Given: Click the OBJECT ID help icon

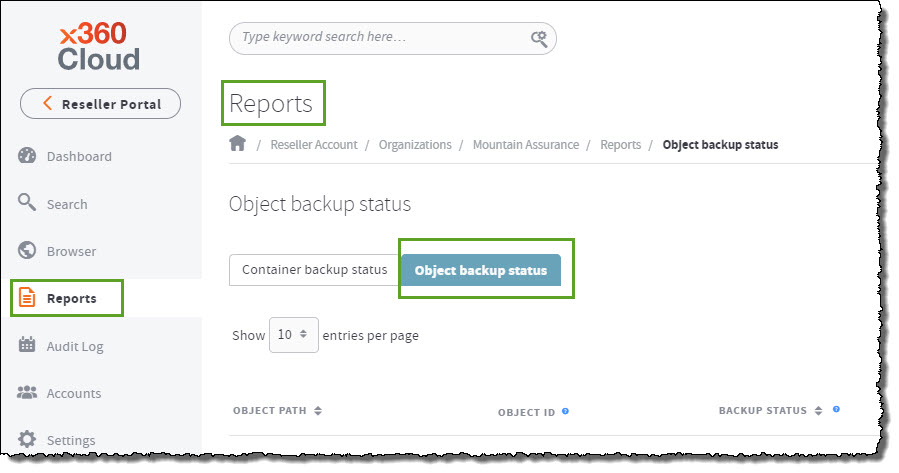Looking at the screenshot, I should (565, 411).
